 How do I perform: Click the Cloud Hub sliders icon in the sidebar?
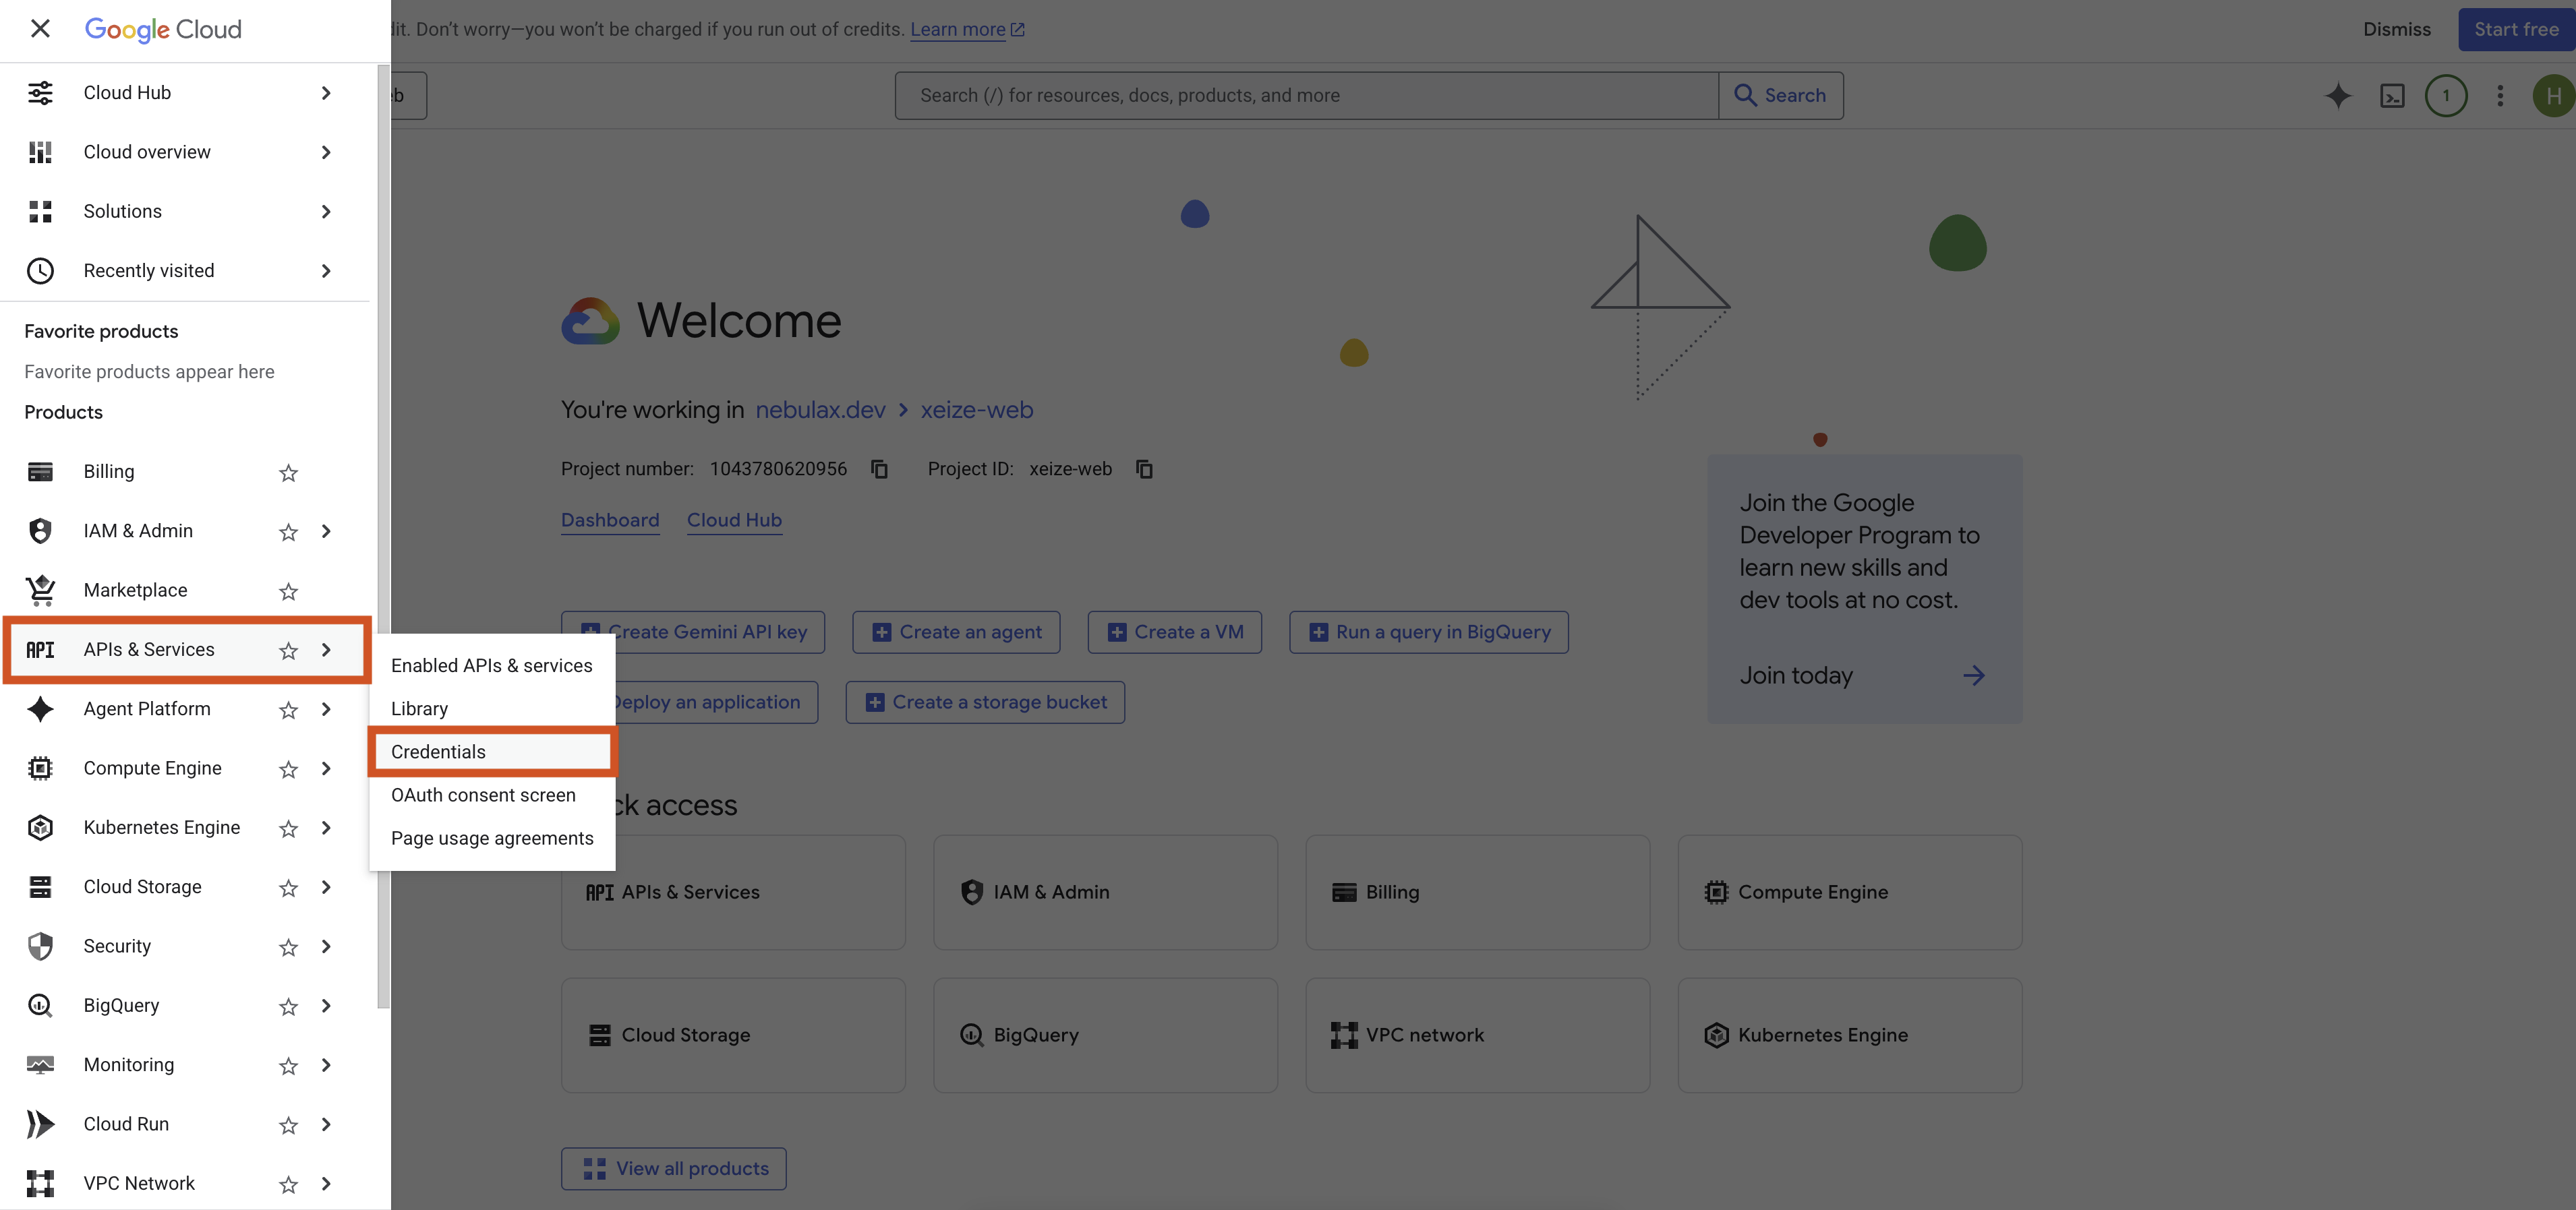[40, 93]
